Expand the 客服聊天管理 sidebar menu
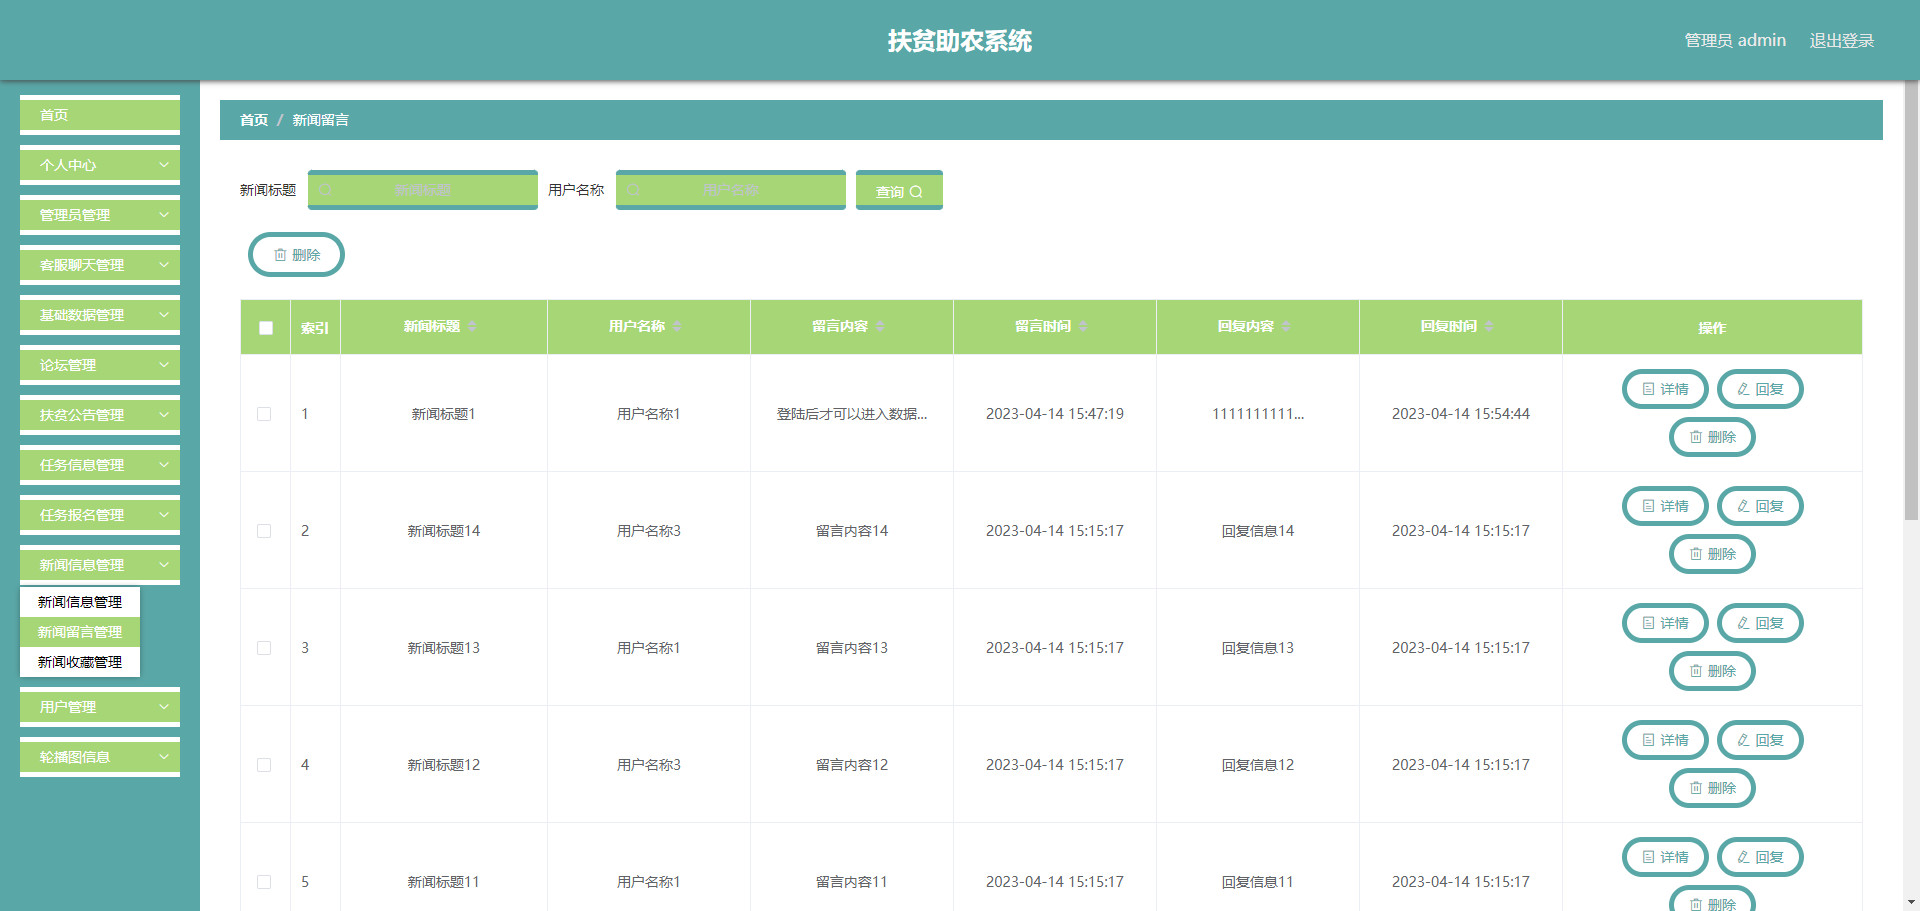Image resolution: width=1920 pixels, height=911 pixels. (x=100, y=265)
